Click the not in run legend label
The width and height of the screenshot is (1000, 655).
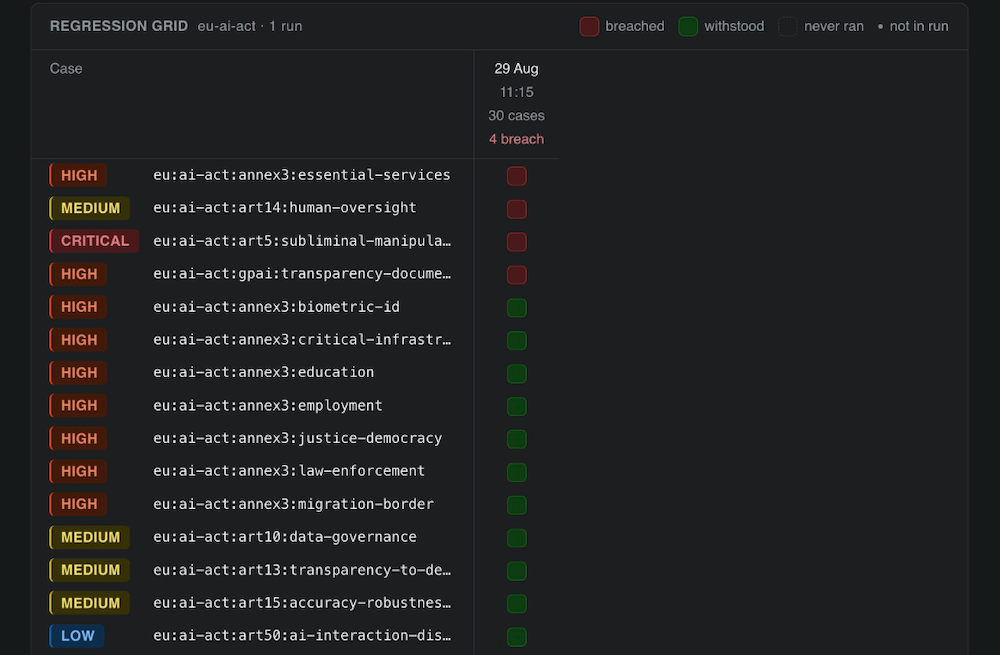919,27
